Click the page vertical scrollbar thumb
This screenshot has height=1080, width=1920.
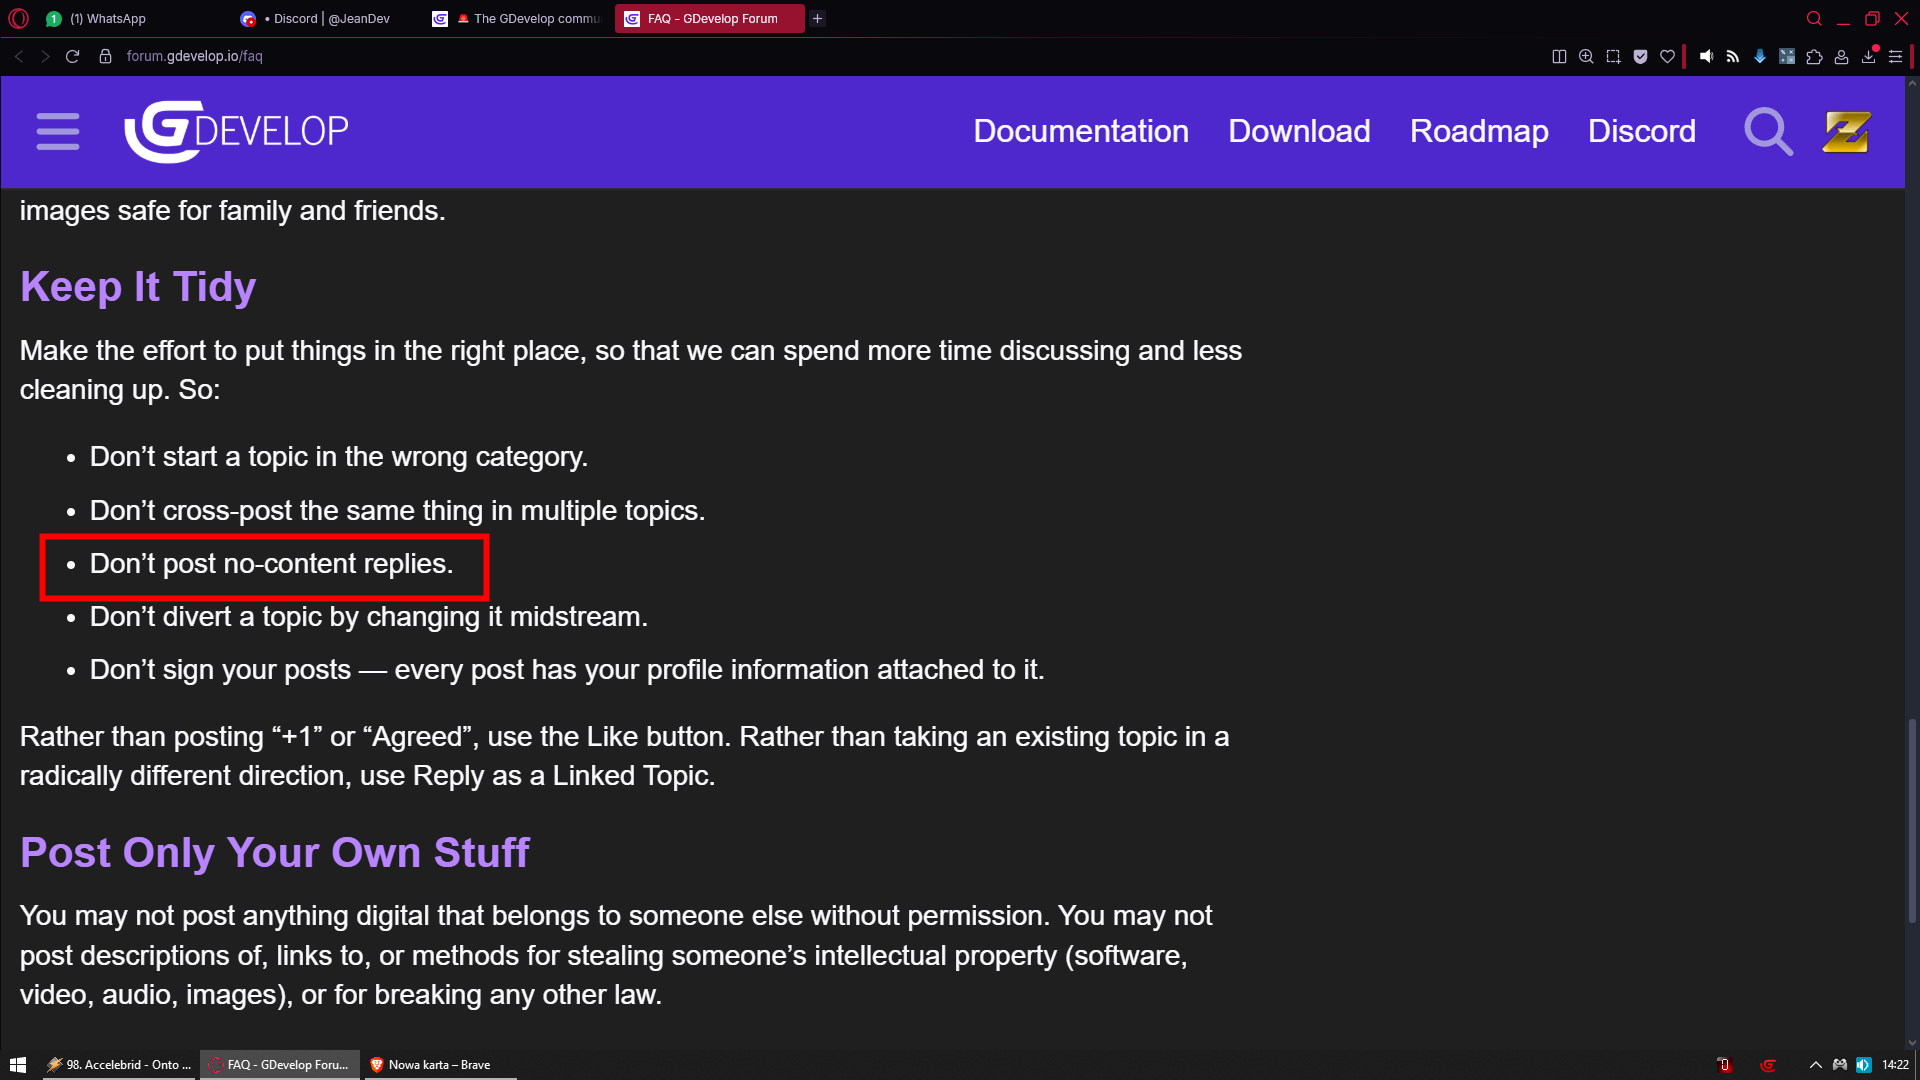point(1912,820)
